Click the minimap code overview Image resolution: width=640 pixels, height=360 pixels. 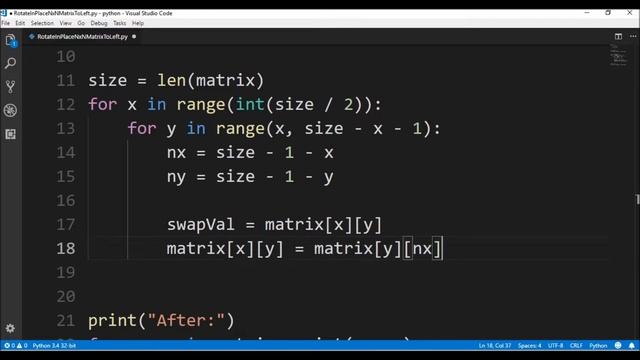click(x=618, y=55)
